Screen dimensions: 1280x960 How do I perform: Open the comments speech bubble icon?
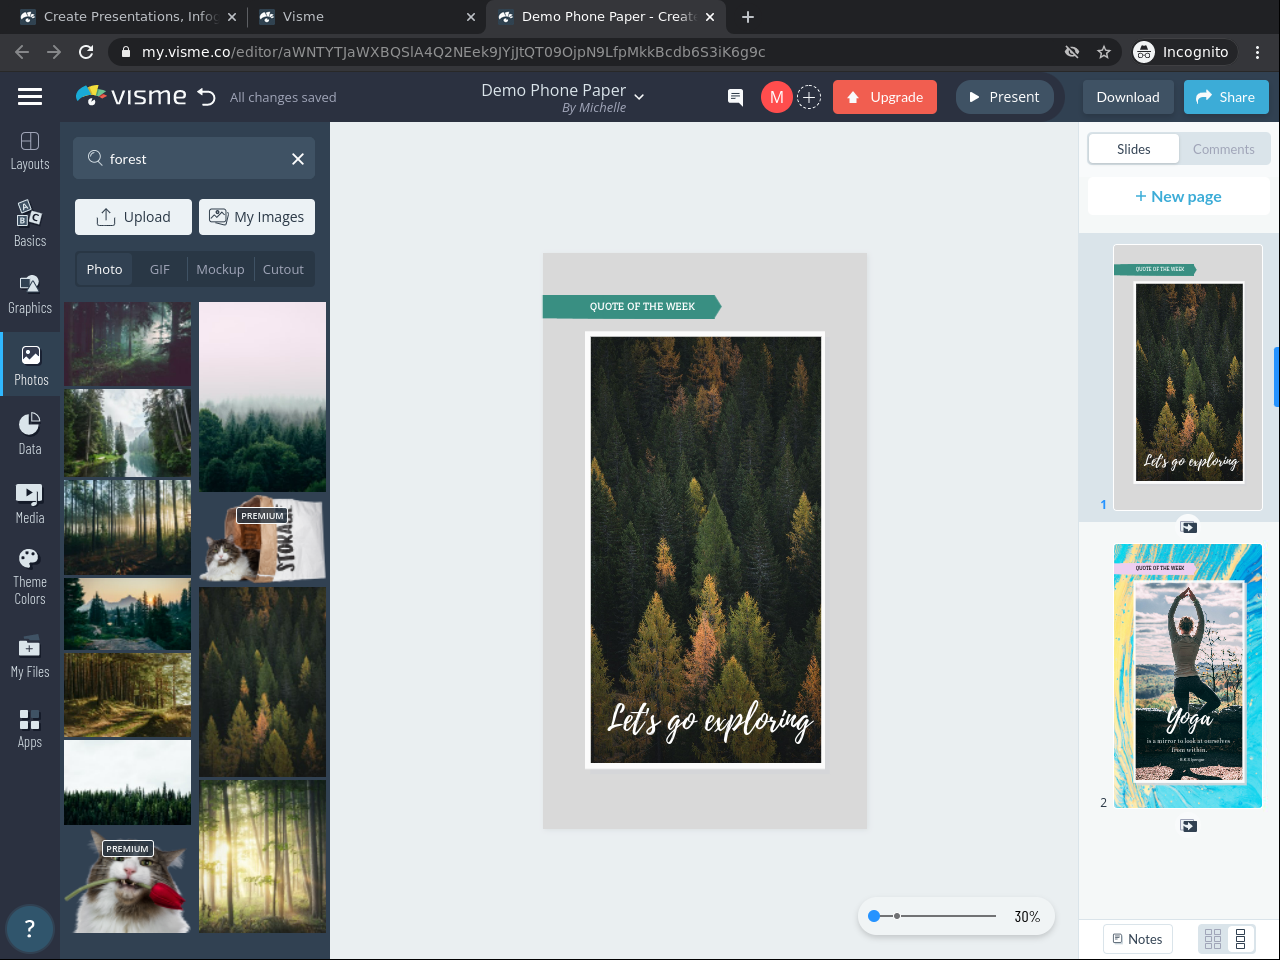coord(735,97)
